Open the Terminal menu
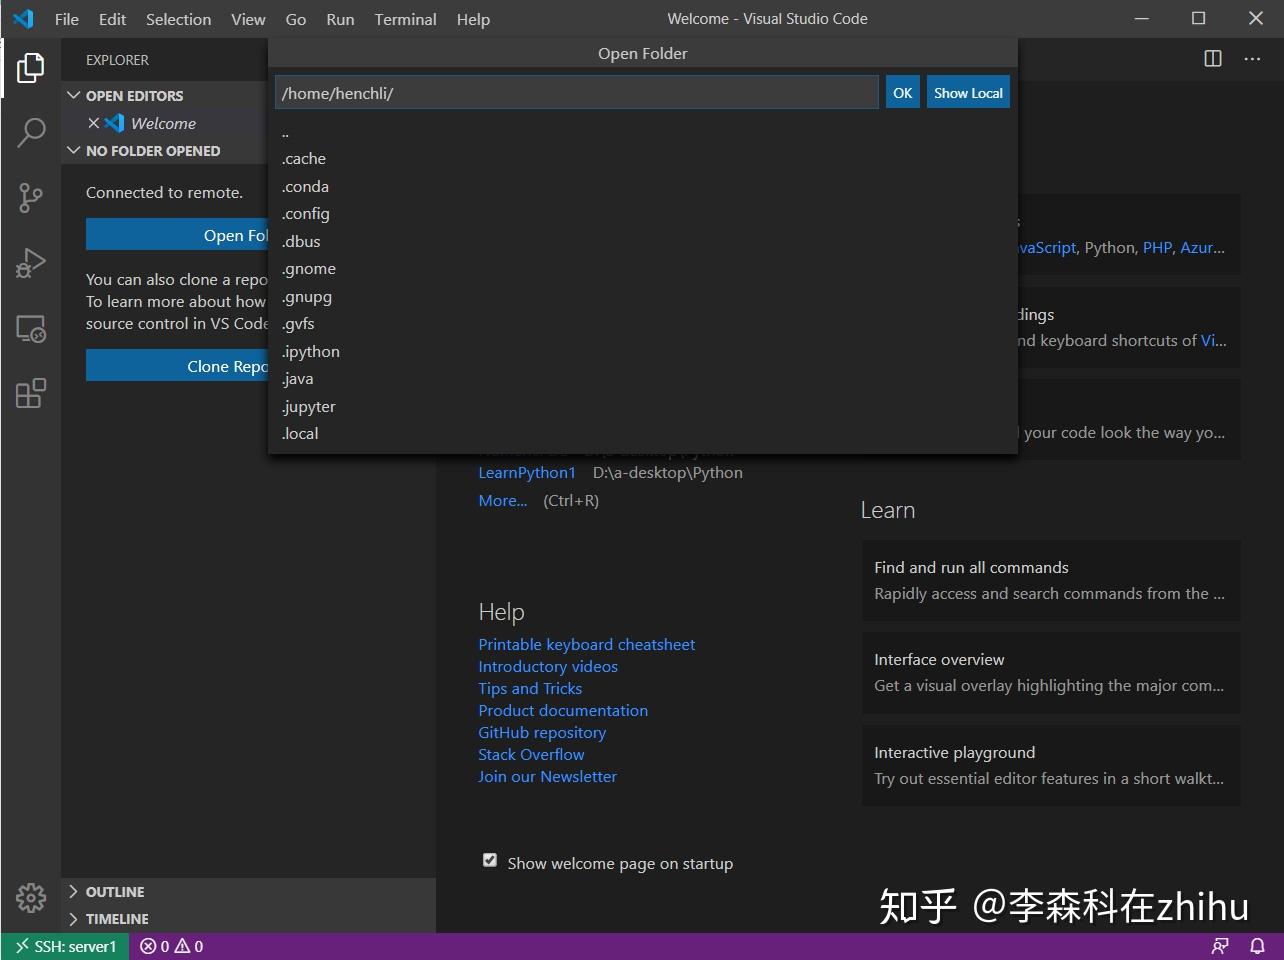Image resolution: width=1284 pixels, height=960 pixels. [x=405, y=19]
